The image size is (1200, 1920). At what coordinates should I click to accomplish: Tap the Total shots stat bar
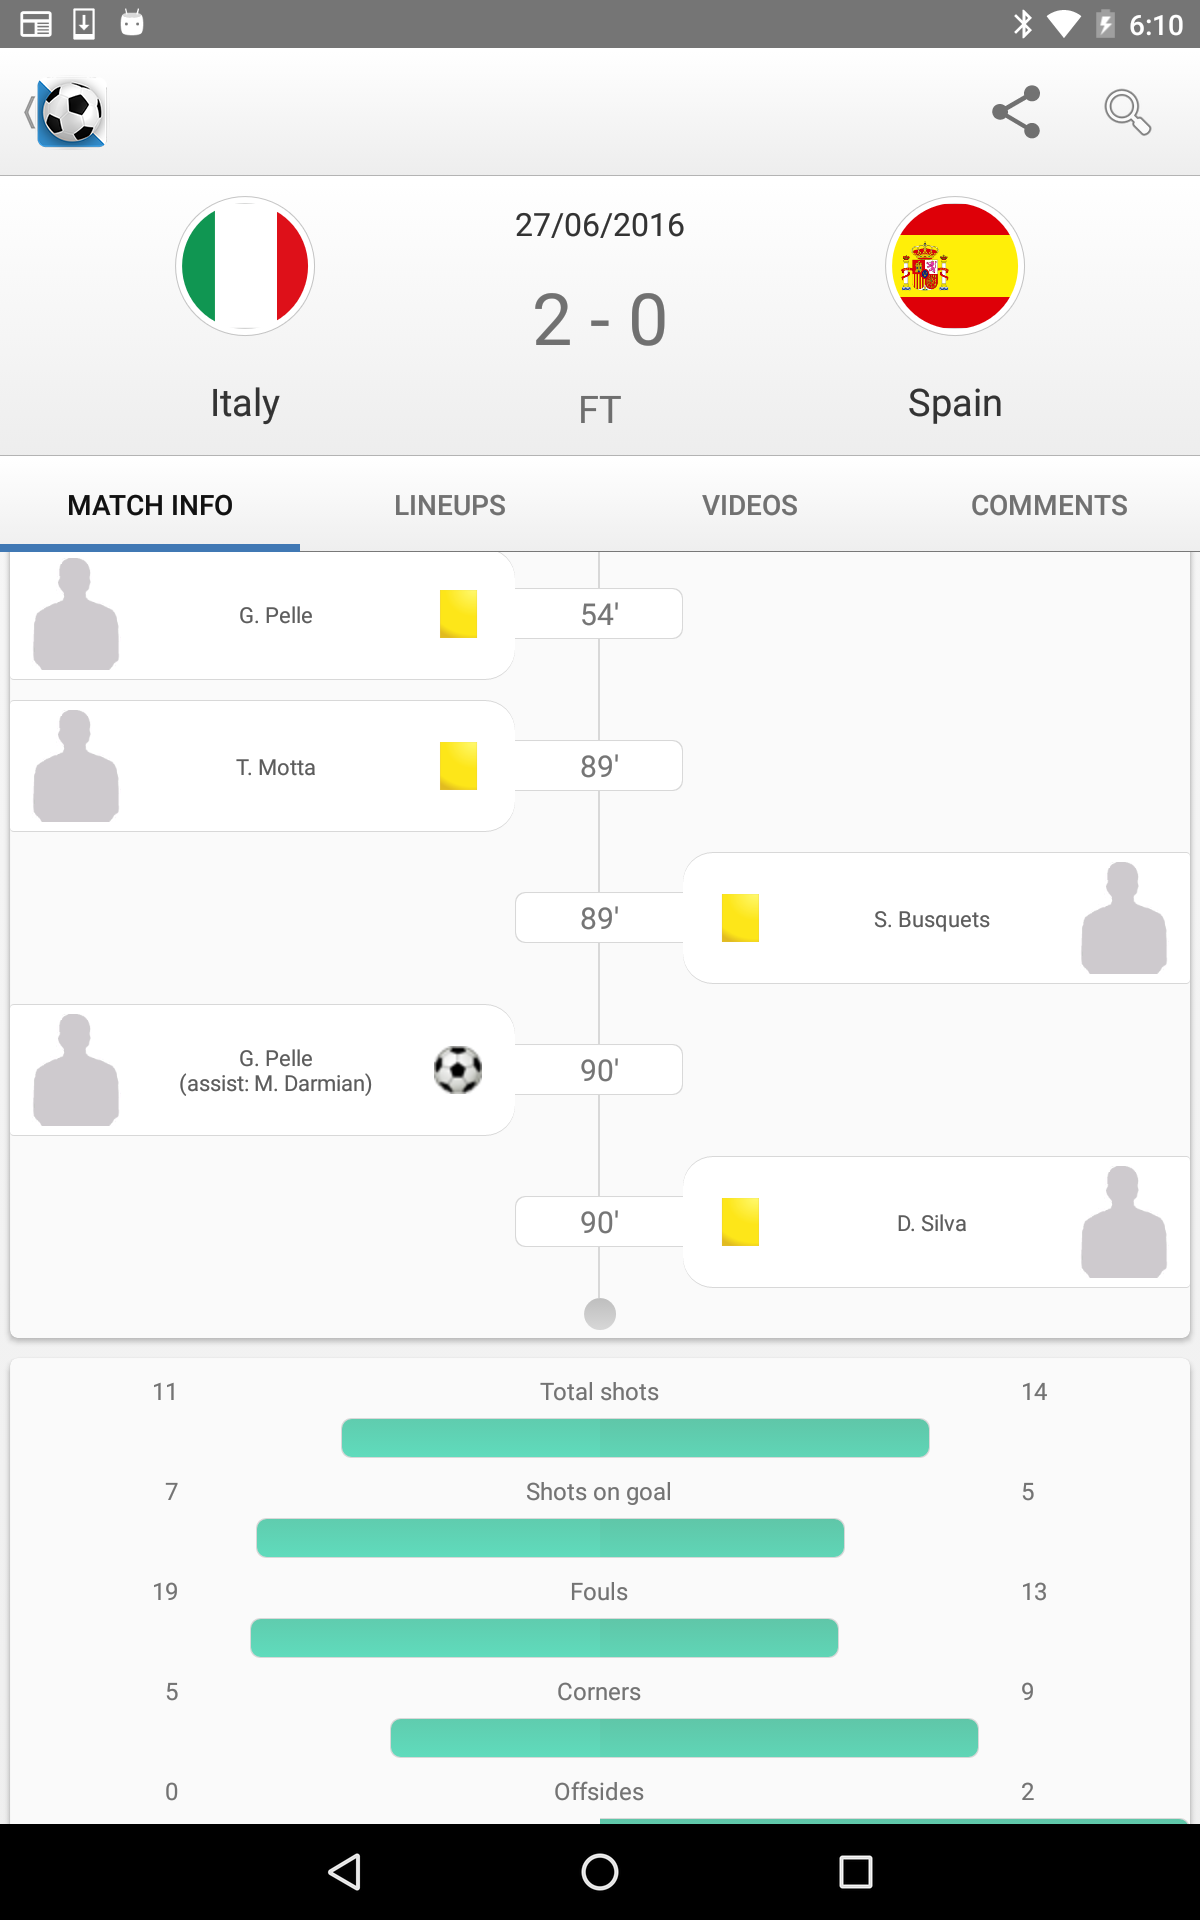pos(635,1438)
